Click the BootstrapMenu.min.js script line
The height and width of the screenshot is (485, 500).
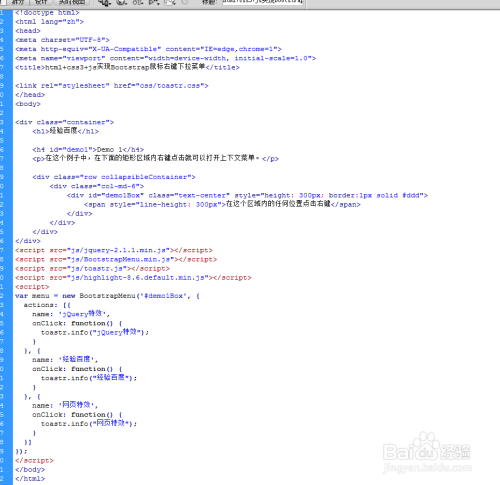click(x=116, y=259)
